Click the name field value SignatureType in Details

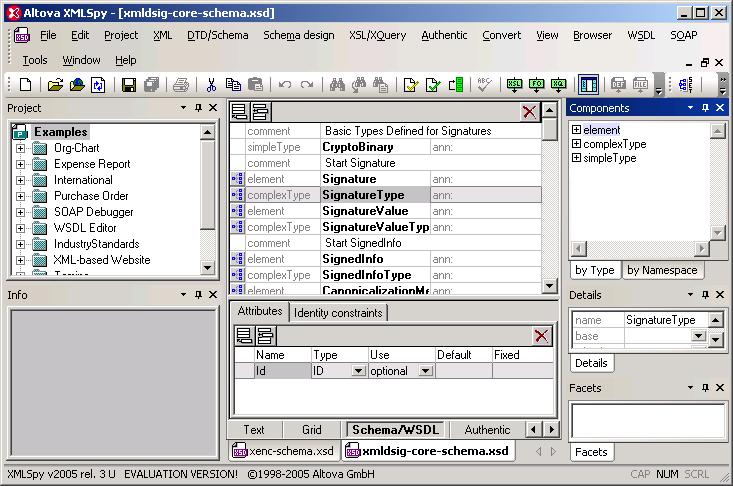pyautogui.click(x=661, y=320)
